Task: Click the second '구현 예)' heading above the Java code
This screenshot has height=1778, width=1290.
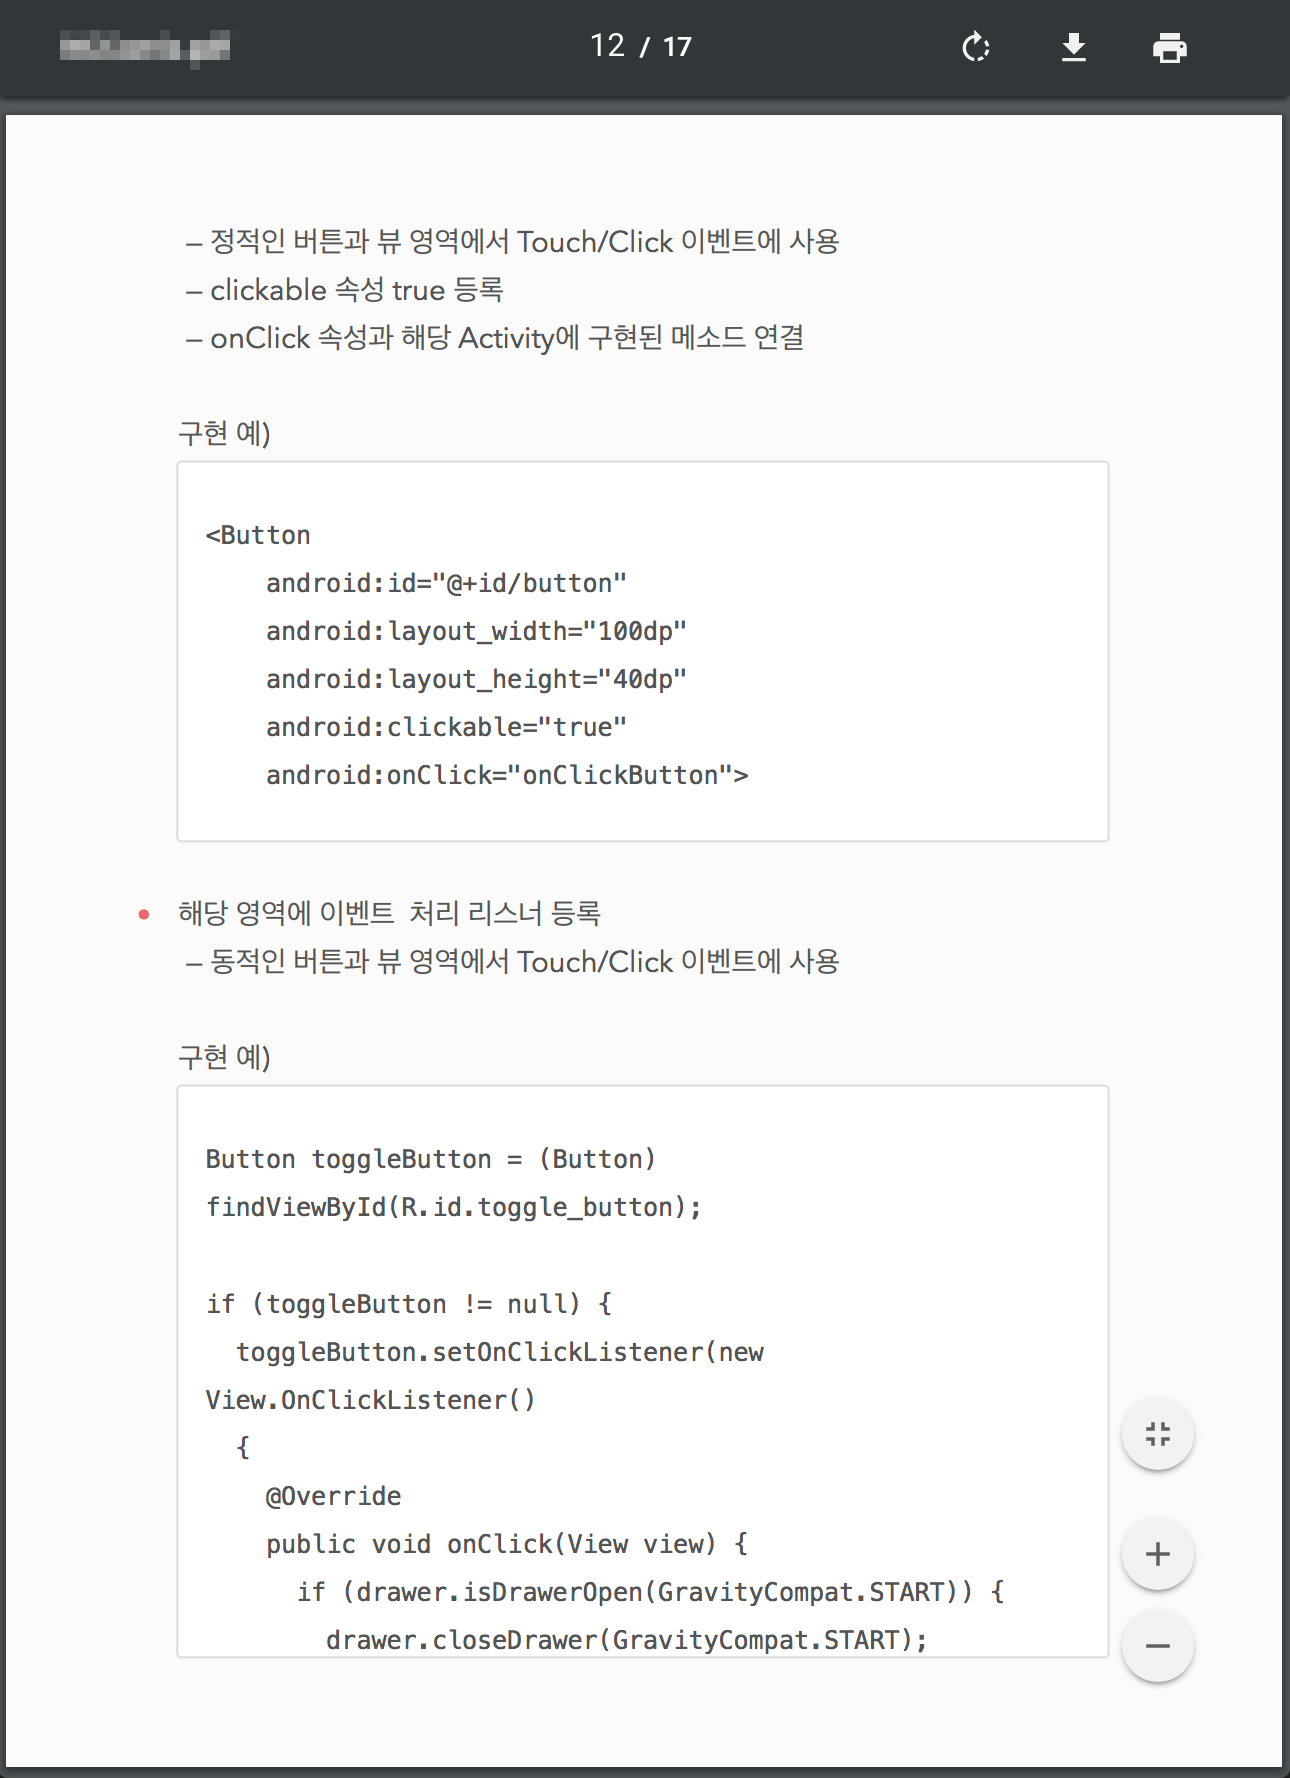Action: pos(224,1057)
